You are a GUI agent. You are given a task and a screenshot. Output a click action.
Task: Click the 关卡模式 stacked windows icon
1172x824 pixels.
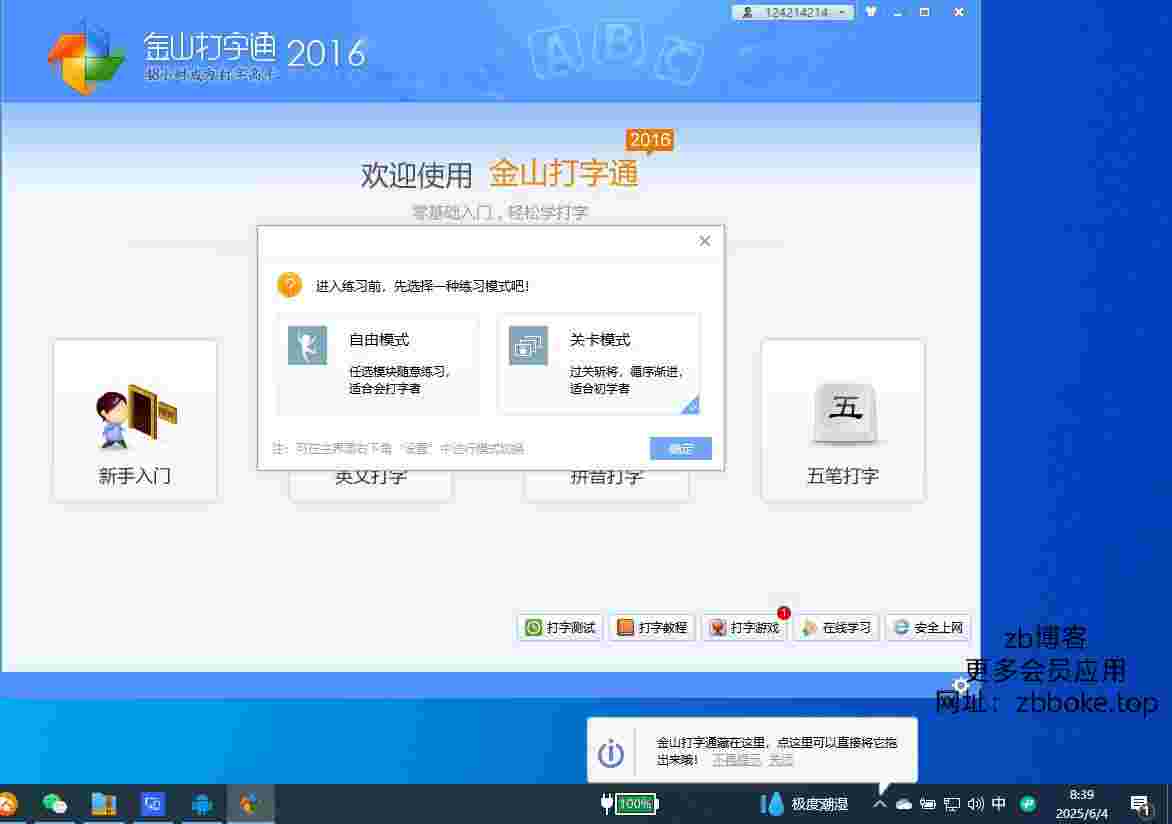coord(528,345)
